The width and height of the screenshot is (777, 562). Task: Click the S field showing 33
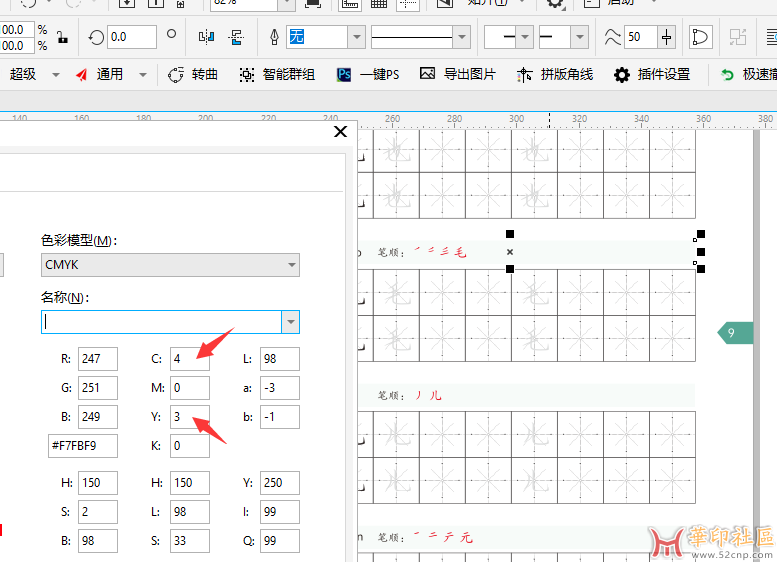click(x=190, y=541)
